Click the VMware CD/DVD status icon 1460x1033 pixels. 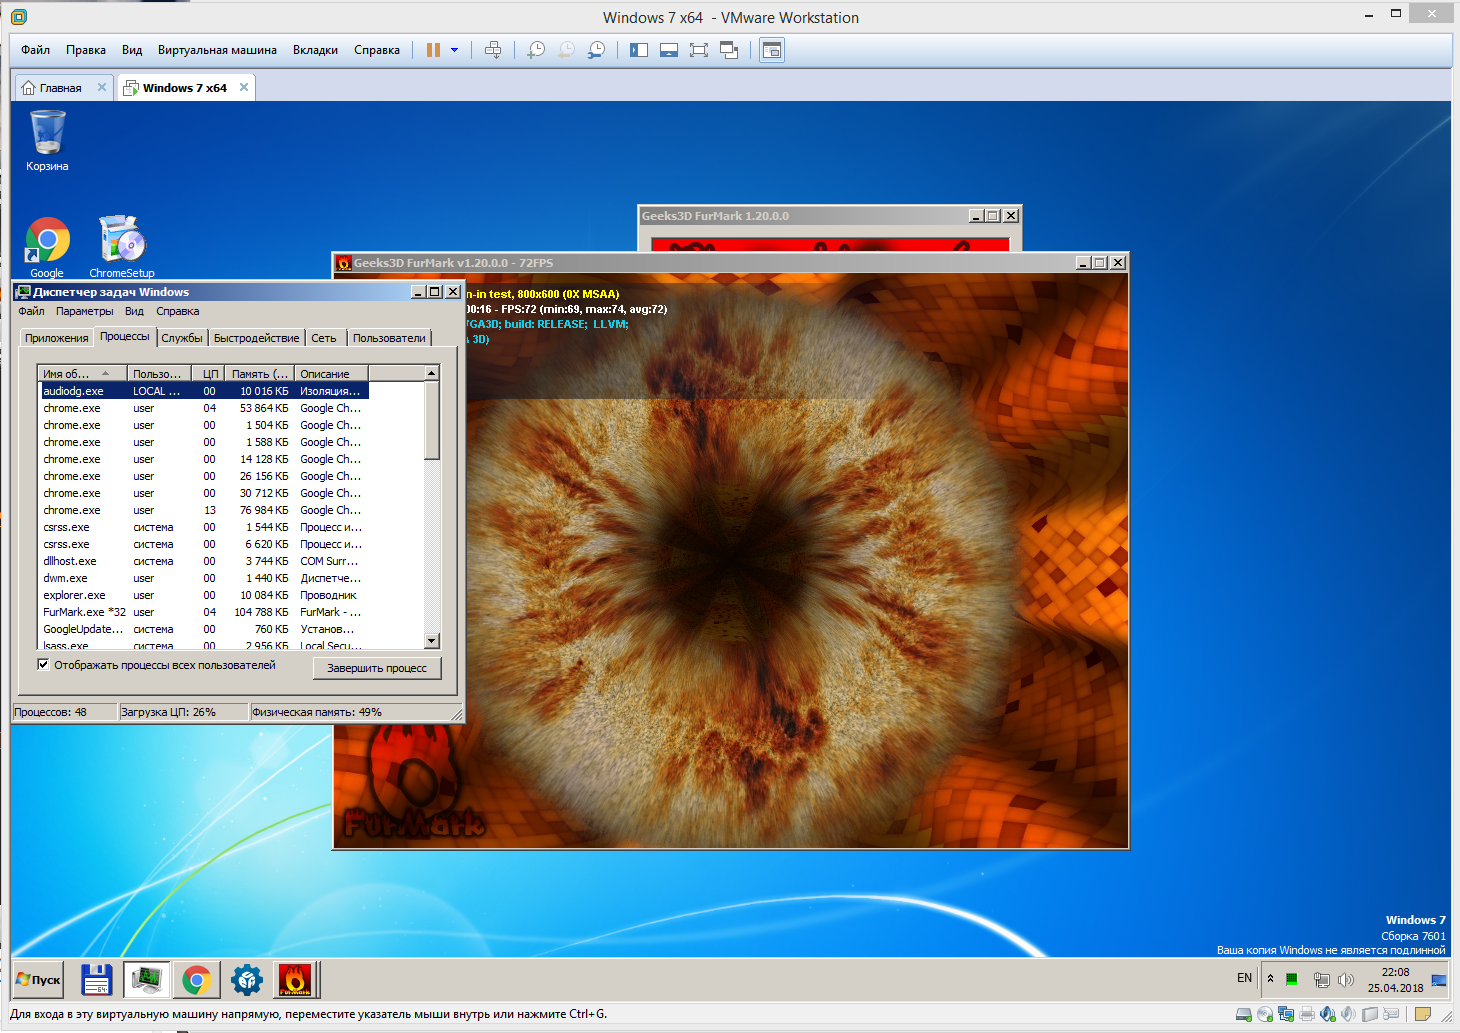1265,1014
